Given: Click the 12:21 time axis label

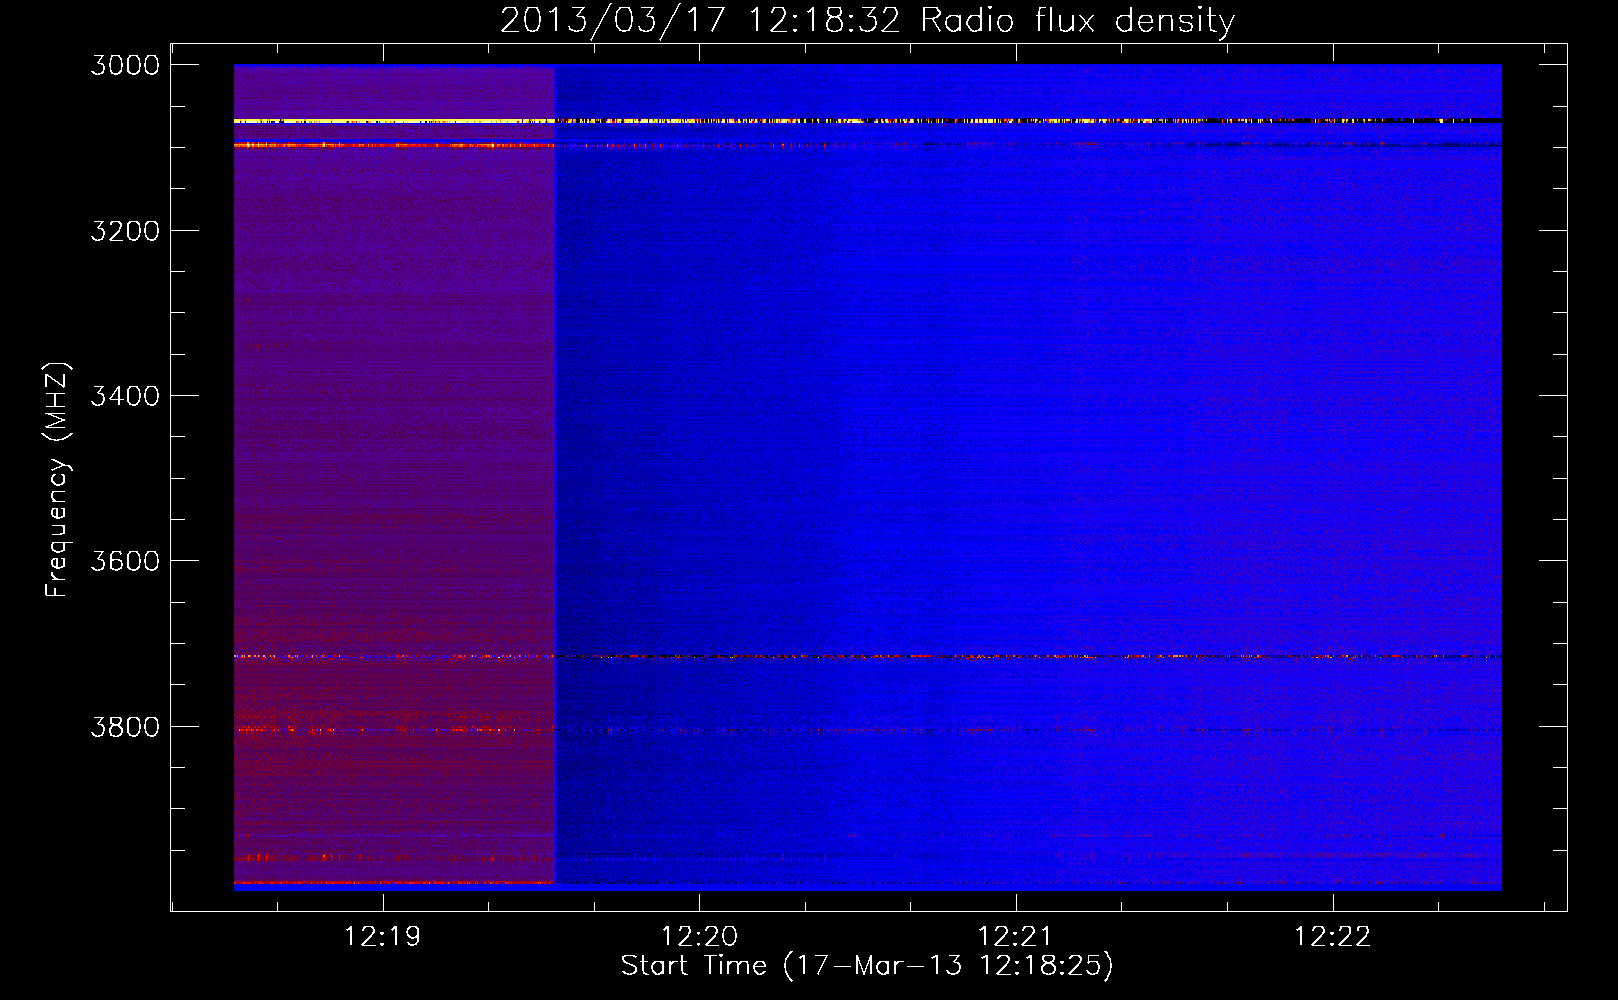Looking at the screenshot, I should 1015,937.
